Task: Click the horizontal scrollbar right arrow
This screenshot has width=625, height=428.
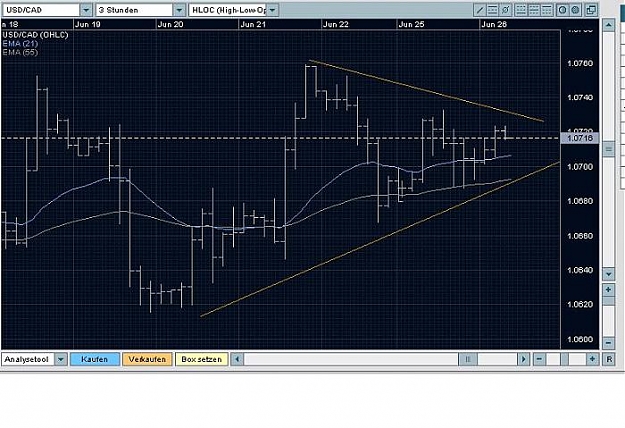Action: point(523,359)
